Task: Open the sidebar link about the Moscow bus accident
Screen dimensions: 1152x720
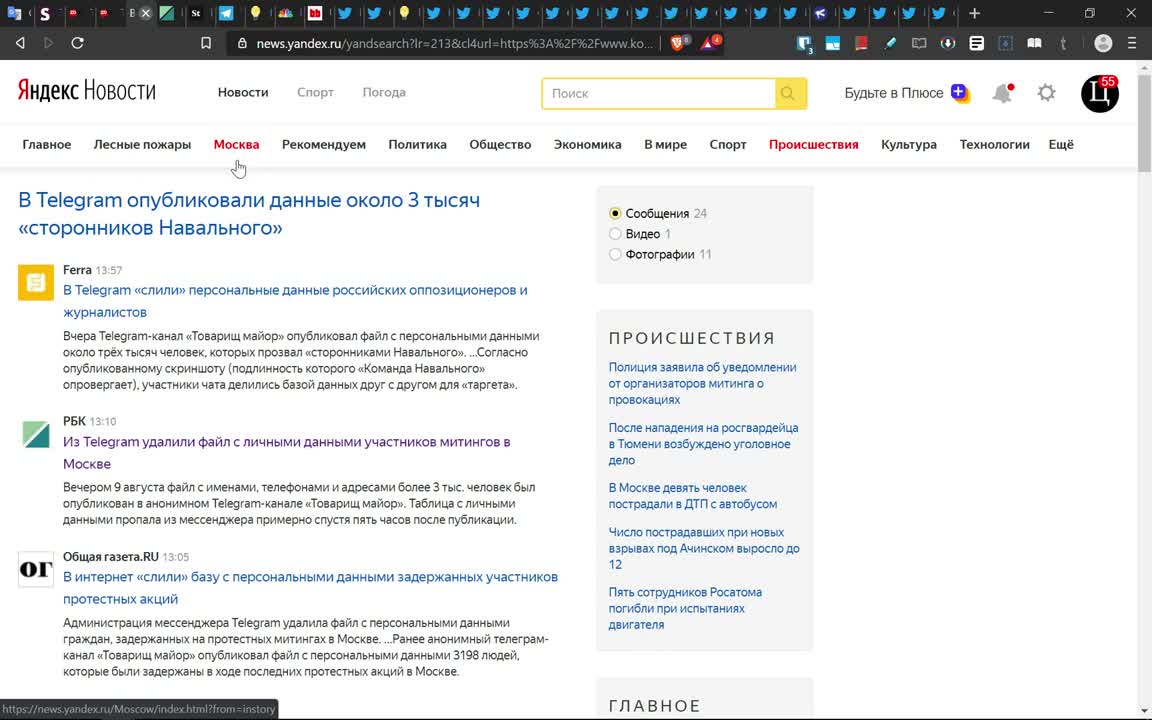Action: [x=693, y=496]
